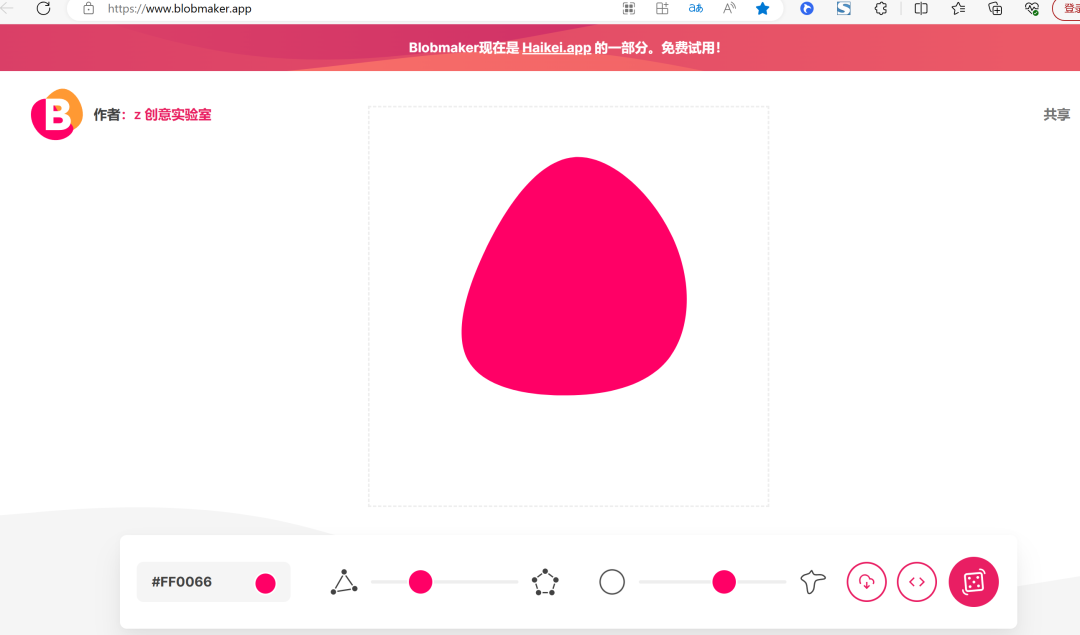
Task: Open the z 创意实验室 author link
Action: [x=172, y=115]
